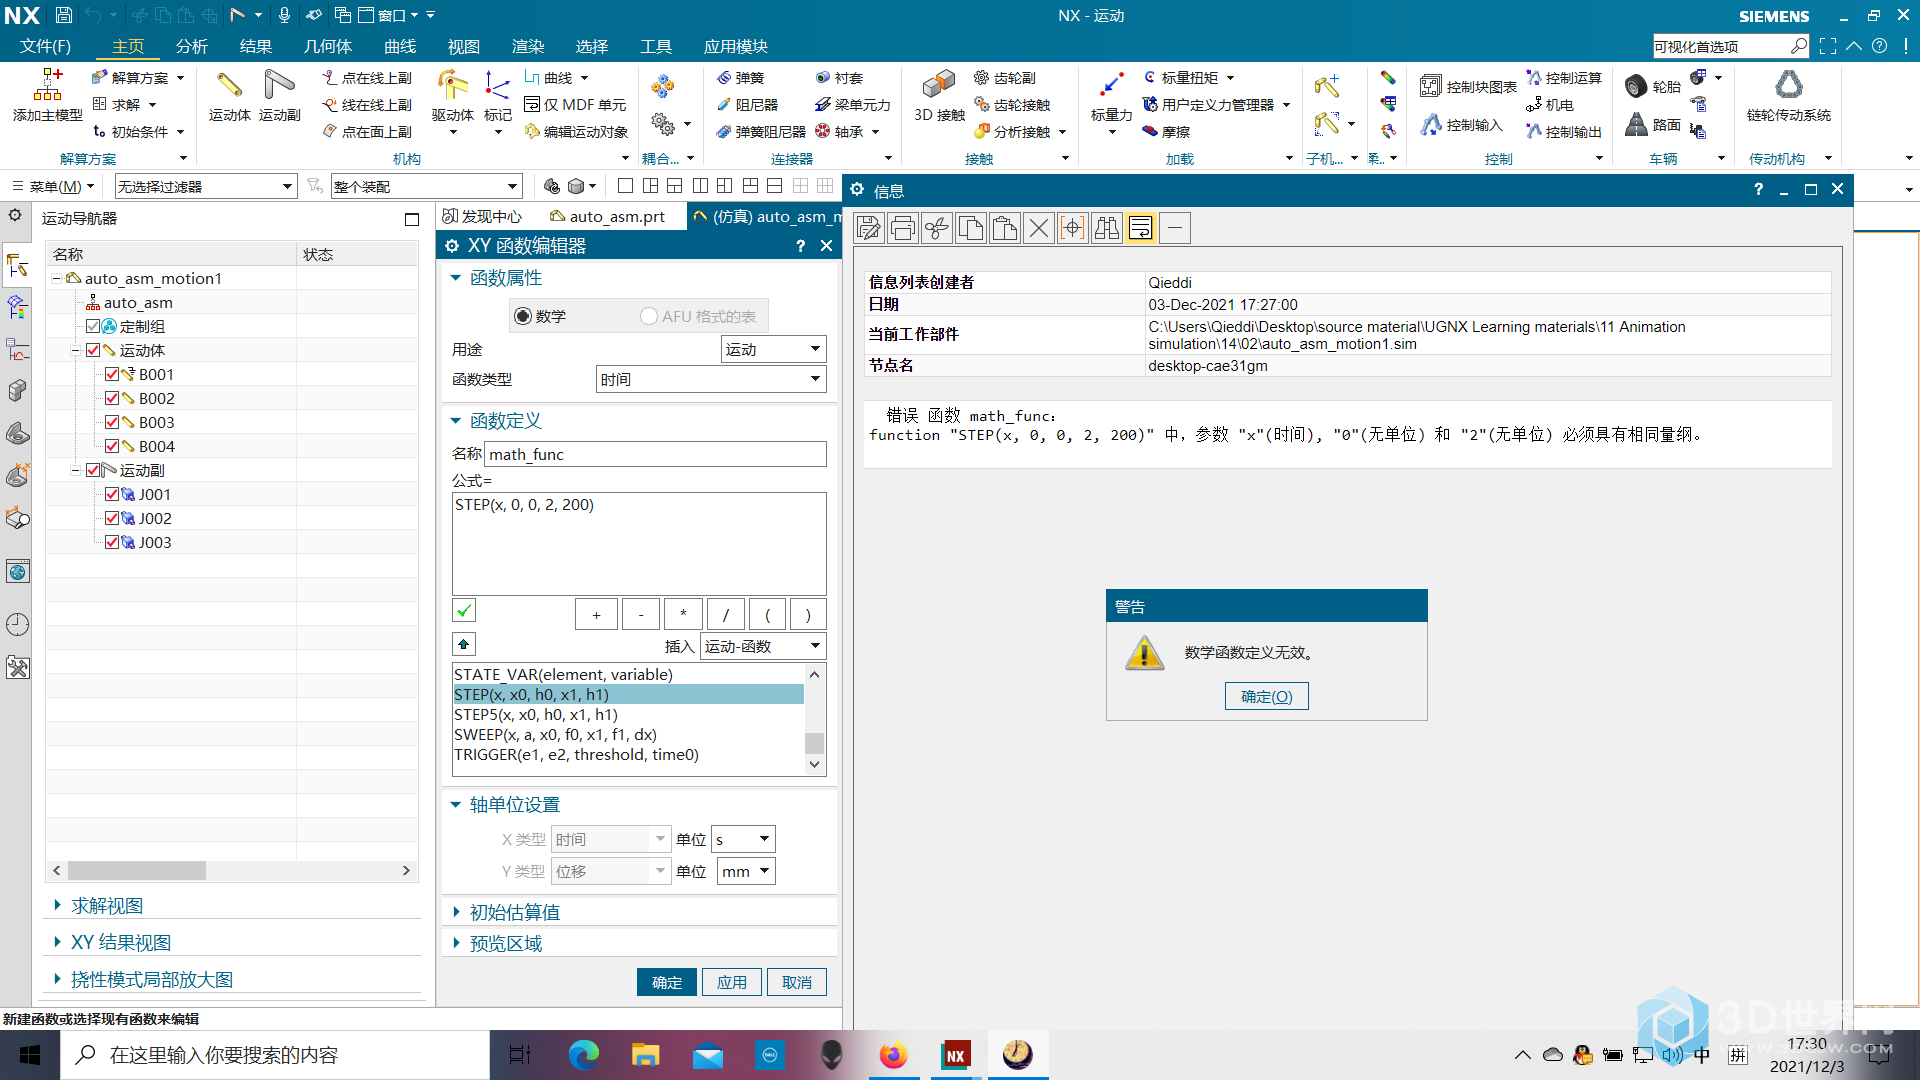
Task: Select the 控制块图表 (Control Block Diagram) icon
Action: point(1435,83)
